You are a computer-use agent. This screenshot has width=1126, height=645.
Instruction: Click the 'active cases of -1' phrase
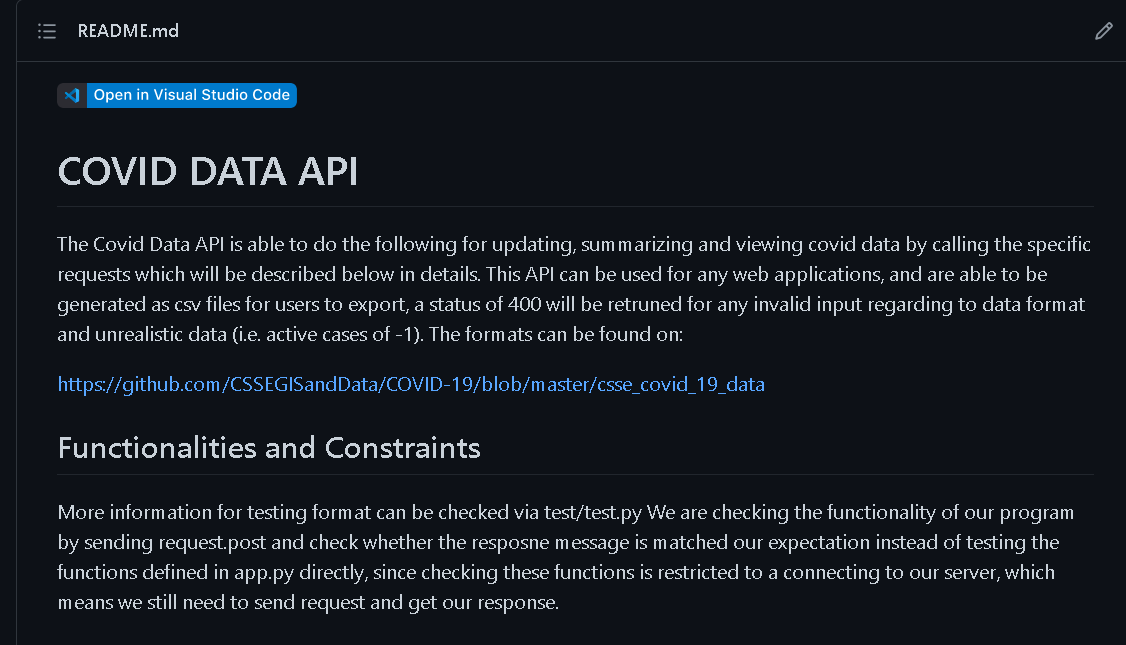click(340, 335)
